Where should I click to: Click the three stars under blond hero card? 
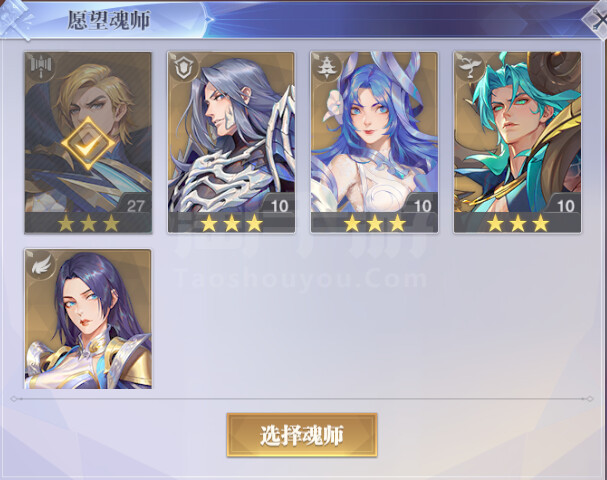pyautogui.click(x=88, y=223)
